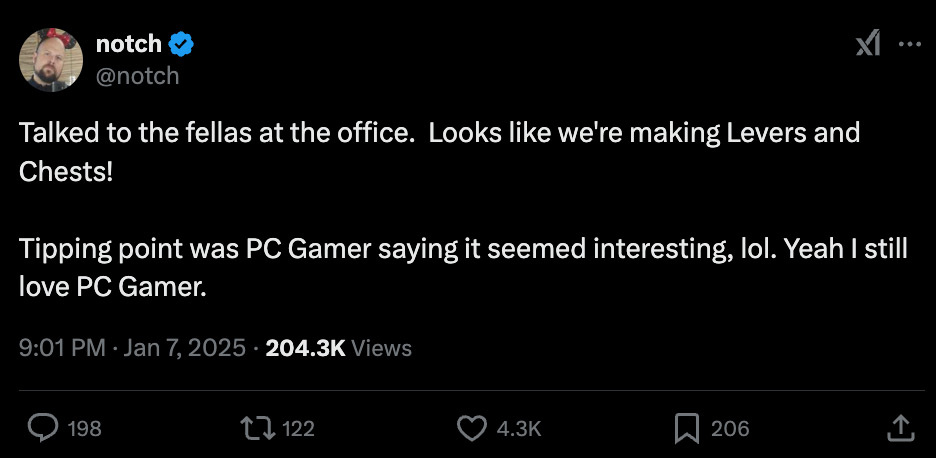
Task: Click the bold display name notch
Action: click(129, 43)
